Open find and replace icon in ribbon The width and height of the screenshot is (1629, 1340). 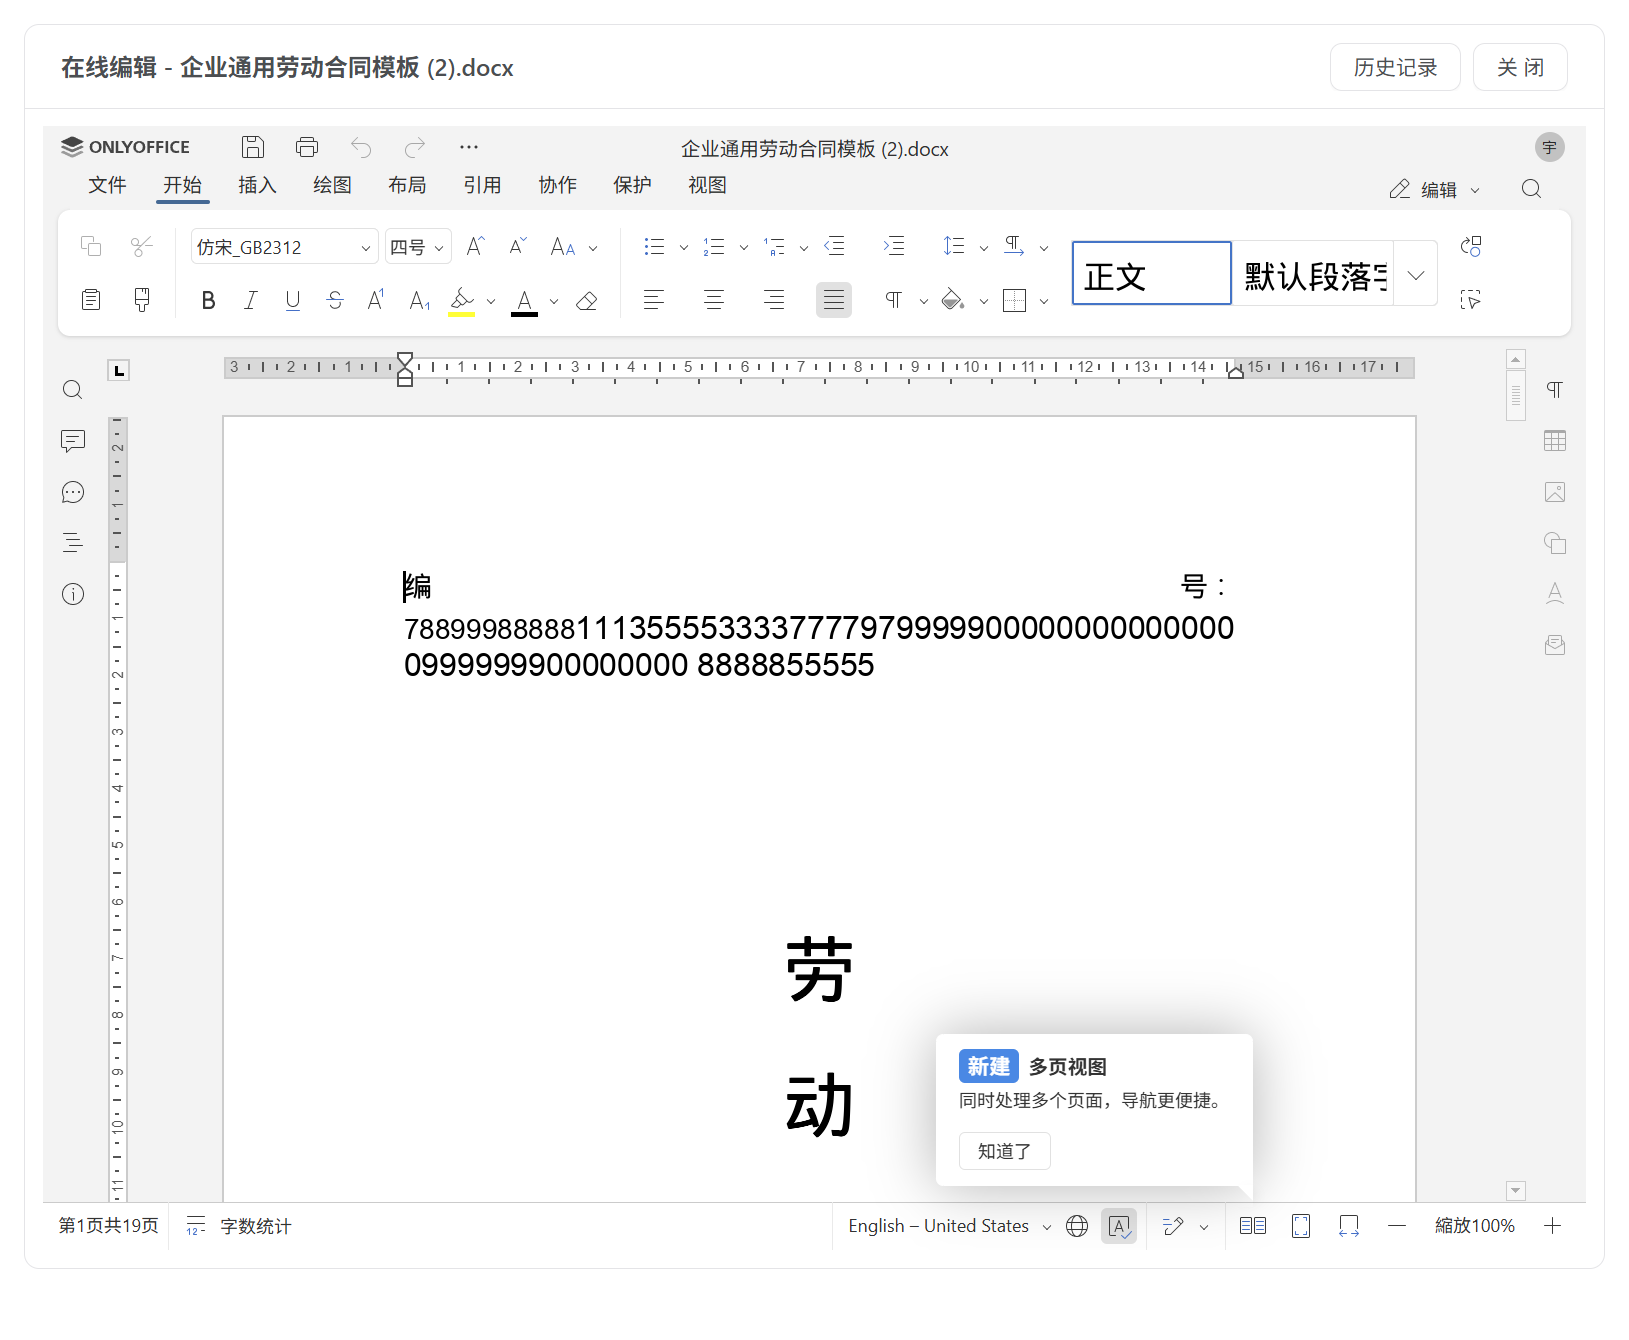tap(1471, 246)
